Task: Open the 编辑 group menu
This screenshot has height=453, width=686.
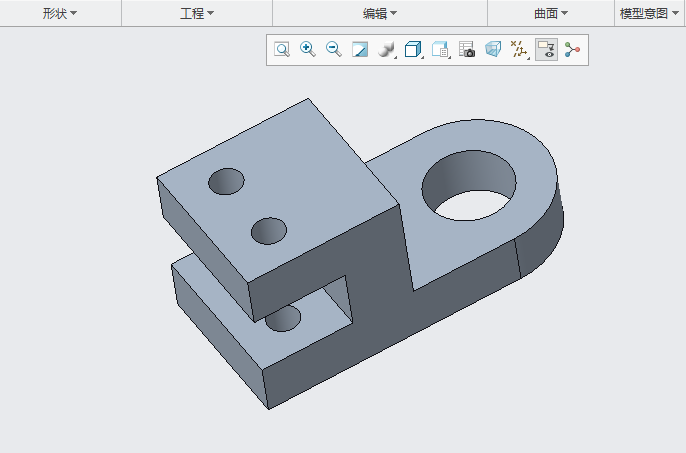Action: (x=380, y=13)
